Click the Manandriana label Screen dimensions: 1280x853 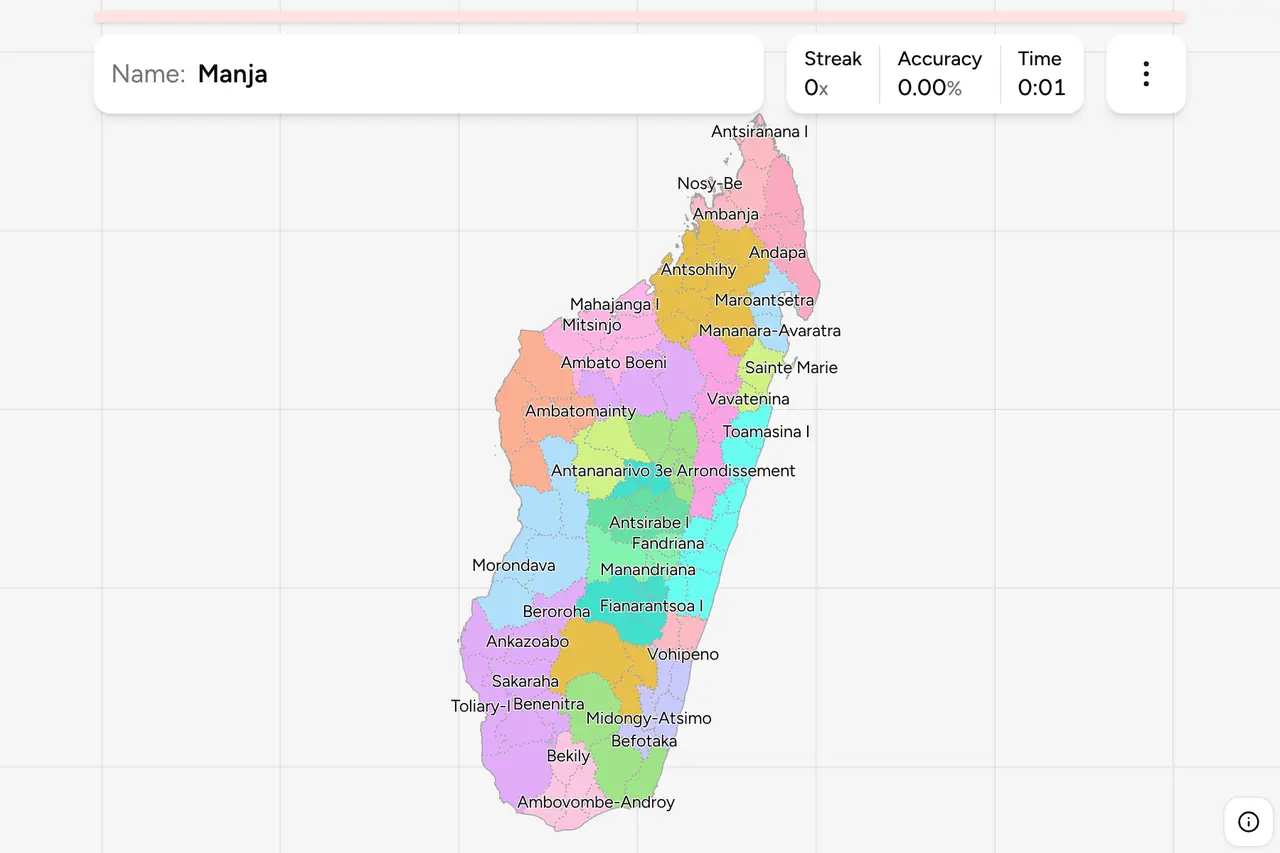[x=648, y=569]
